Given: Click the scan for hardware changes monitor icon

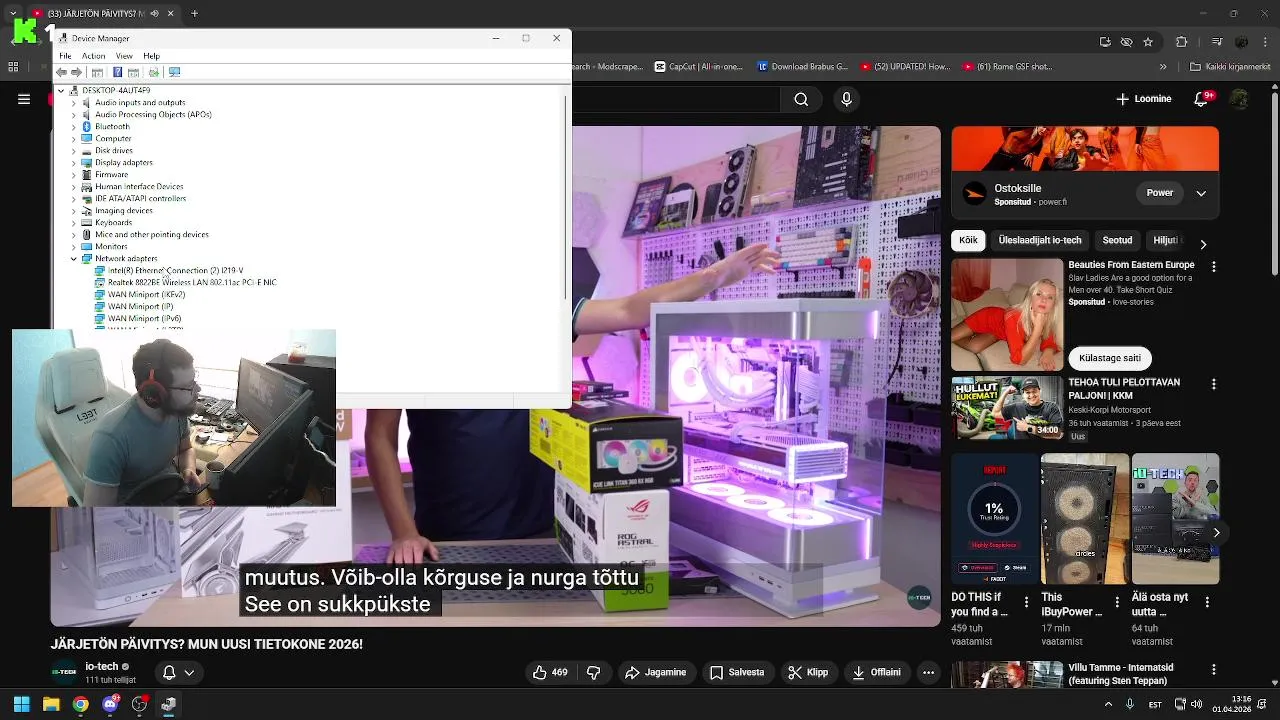Looking at the screenshot, I should tap(174, 73).
